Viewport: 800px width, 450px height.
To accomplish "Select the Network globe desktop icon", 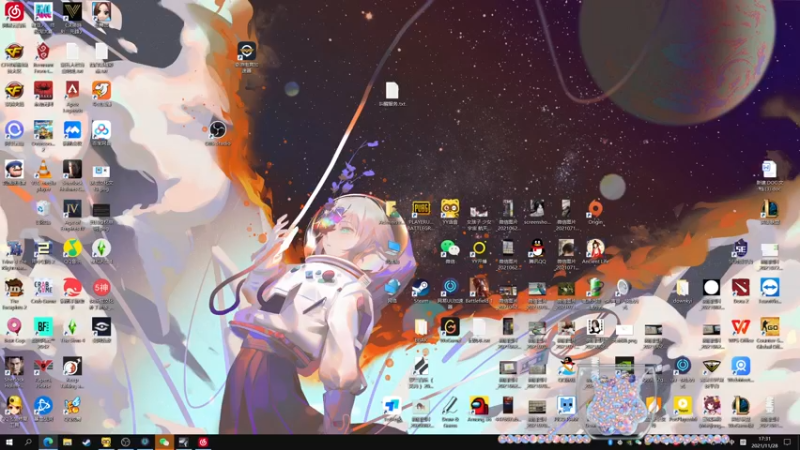I will pyautogui.click(x=392, y=288).
